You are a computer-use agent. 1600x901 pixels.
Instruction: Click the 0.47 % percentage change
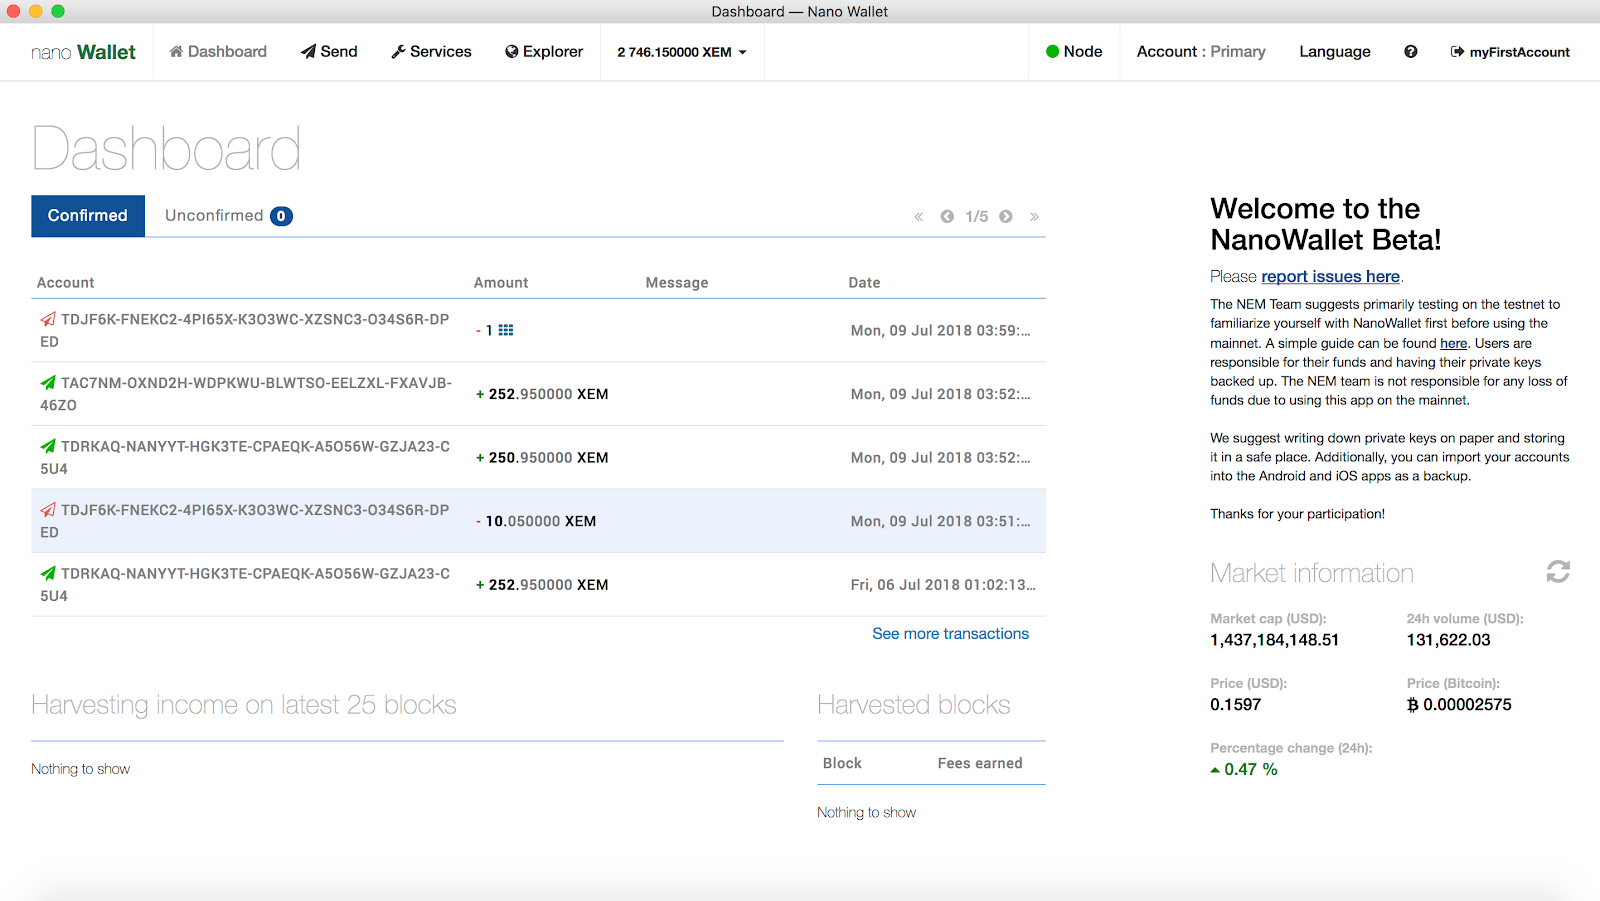click(1243, 770)
